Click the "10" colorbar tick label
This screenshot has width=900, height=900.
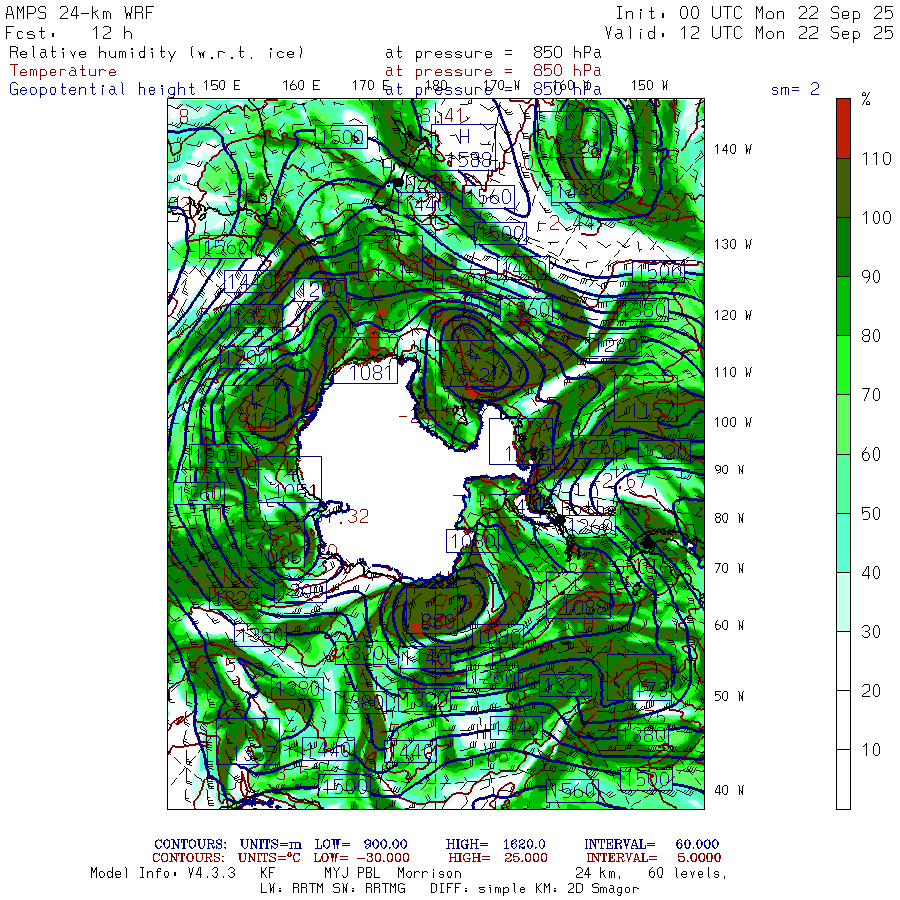(x=871, y=750)
